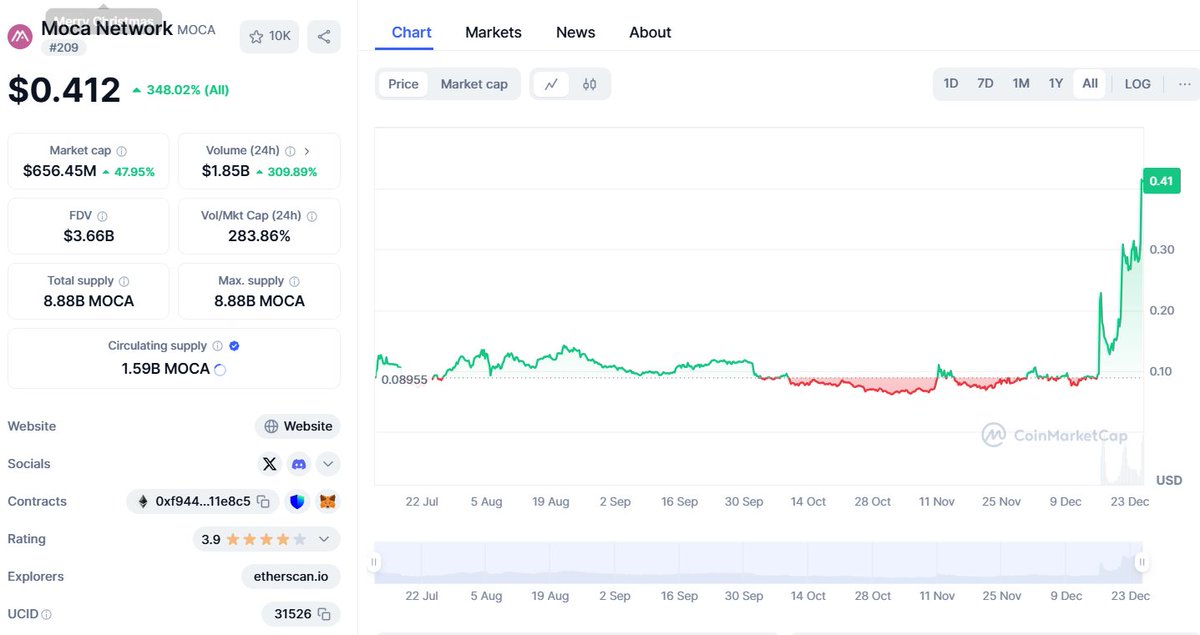
Task: Click the Moca Network logo icon
Action: click(x=20, y=37)
